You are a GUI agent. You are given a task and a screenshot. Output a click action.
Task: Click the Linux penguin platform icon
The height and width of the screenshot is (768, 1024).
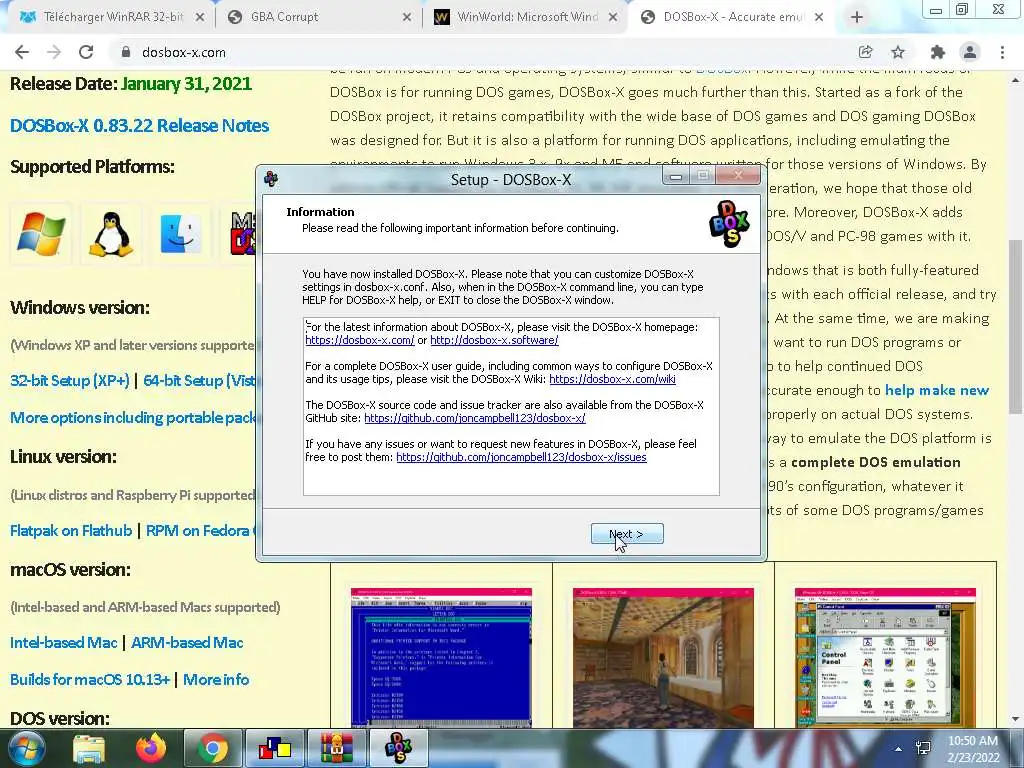tap(110, 233)
